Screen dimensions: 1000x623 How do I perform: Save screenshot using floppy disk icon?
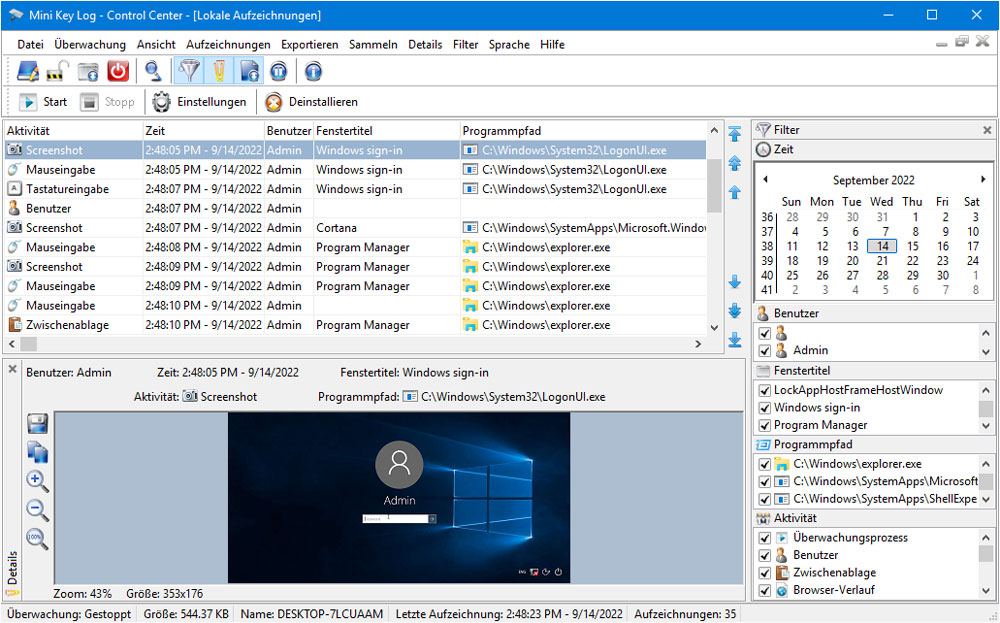(x=37, y=423)
